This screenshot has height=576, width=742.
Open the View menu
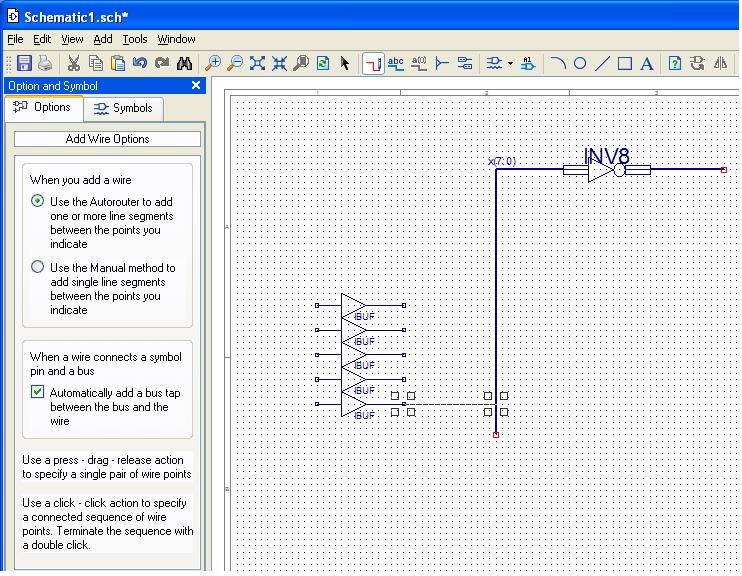(x=72, y=39)
